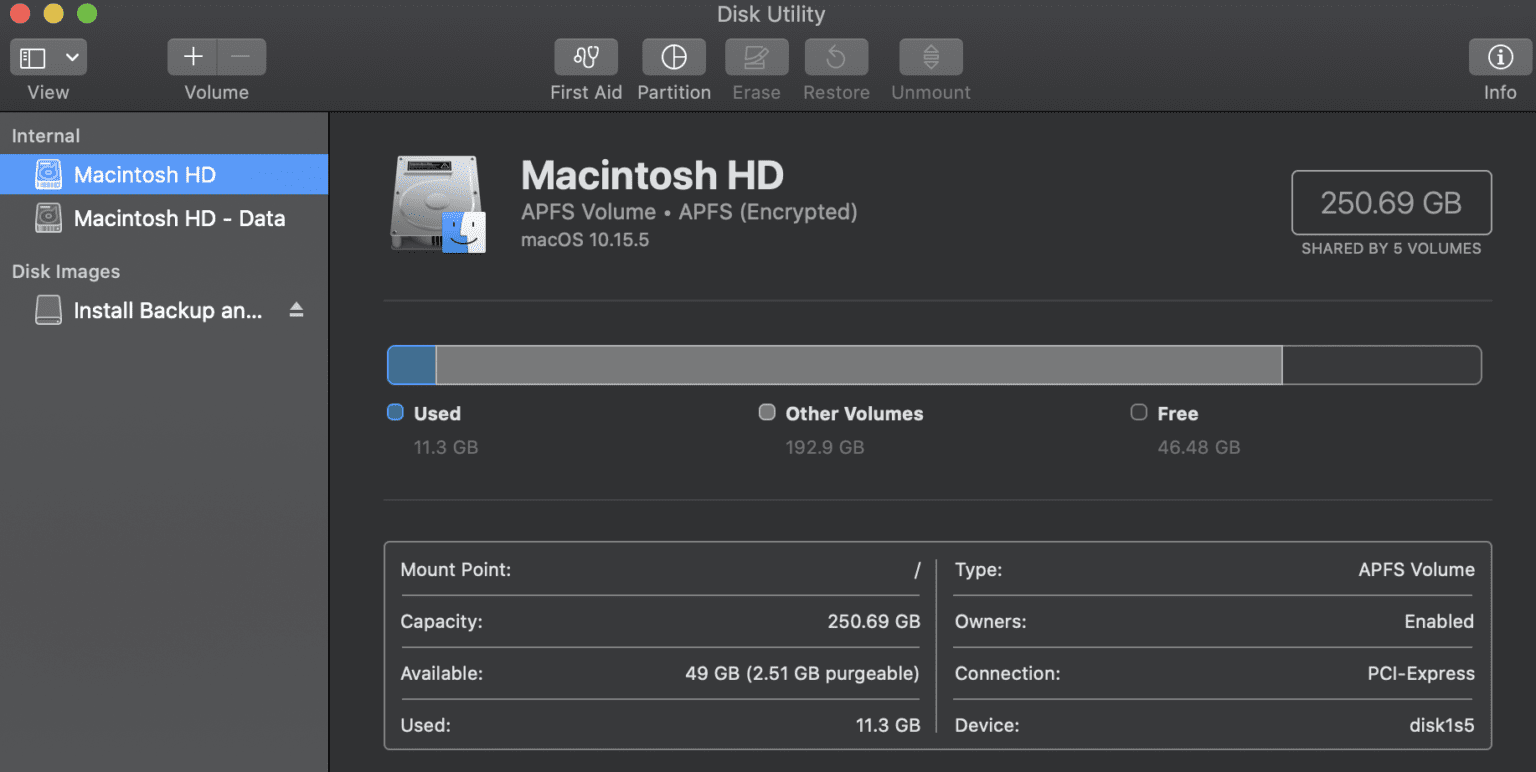This screenshot has height=772, width=1536.
Task: Toggle the Other Volumes checkbox
Action: (766, 412)
